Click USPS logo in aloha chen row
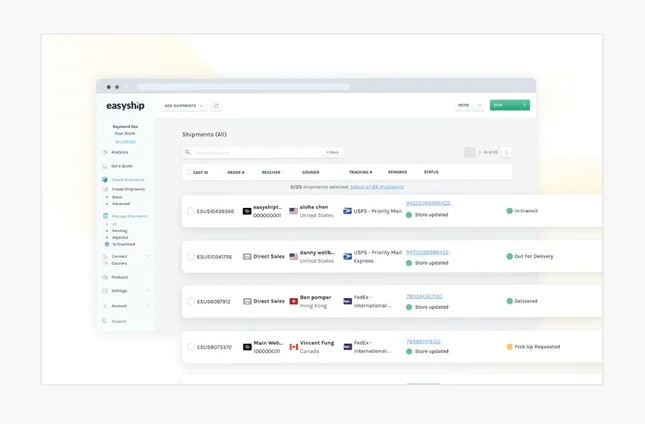 click(x=348, y=211)
